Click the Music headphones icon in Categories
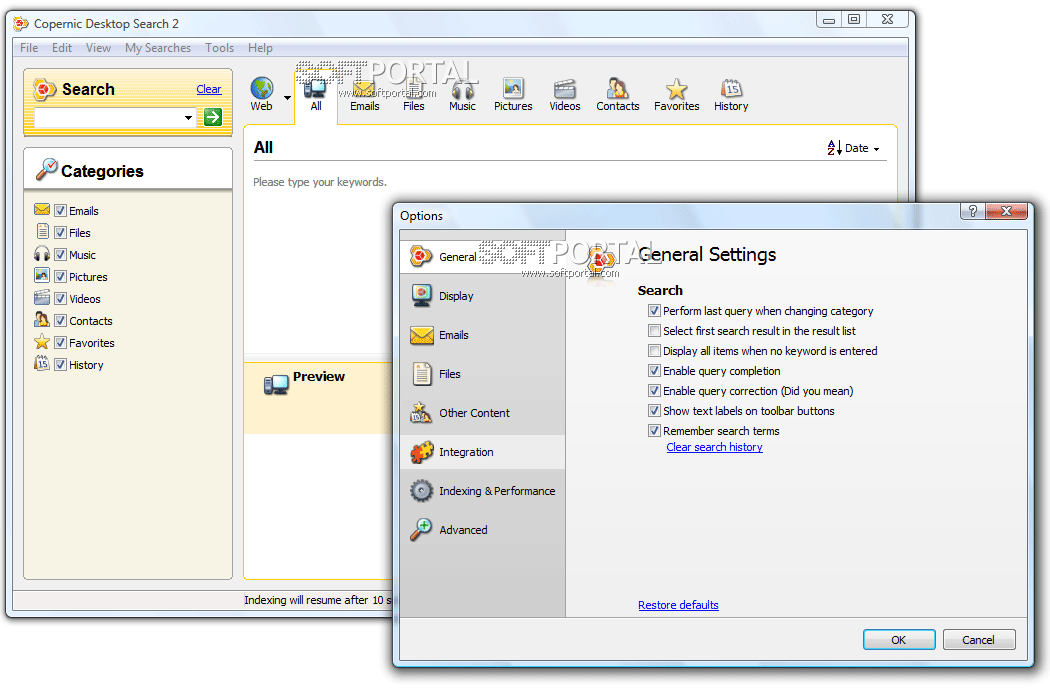The height and width of the screenshot is (688, 1050). pos(42,254)
